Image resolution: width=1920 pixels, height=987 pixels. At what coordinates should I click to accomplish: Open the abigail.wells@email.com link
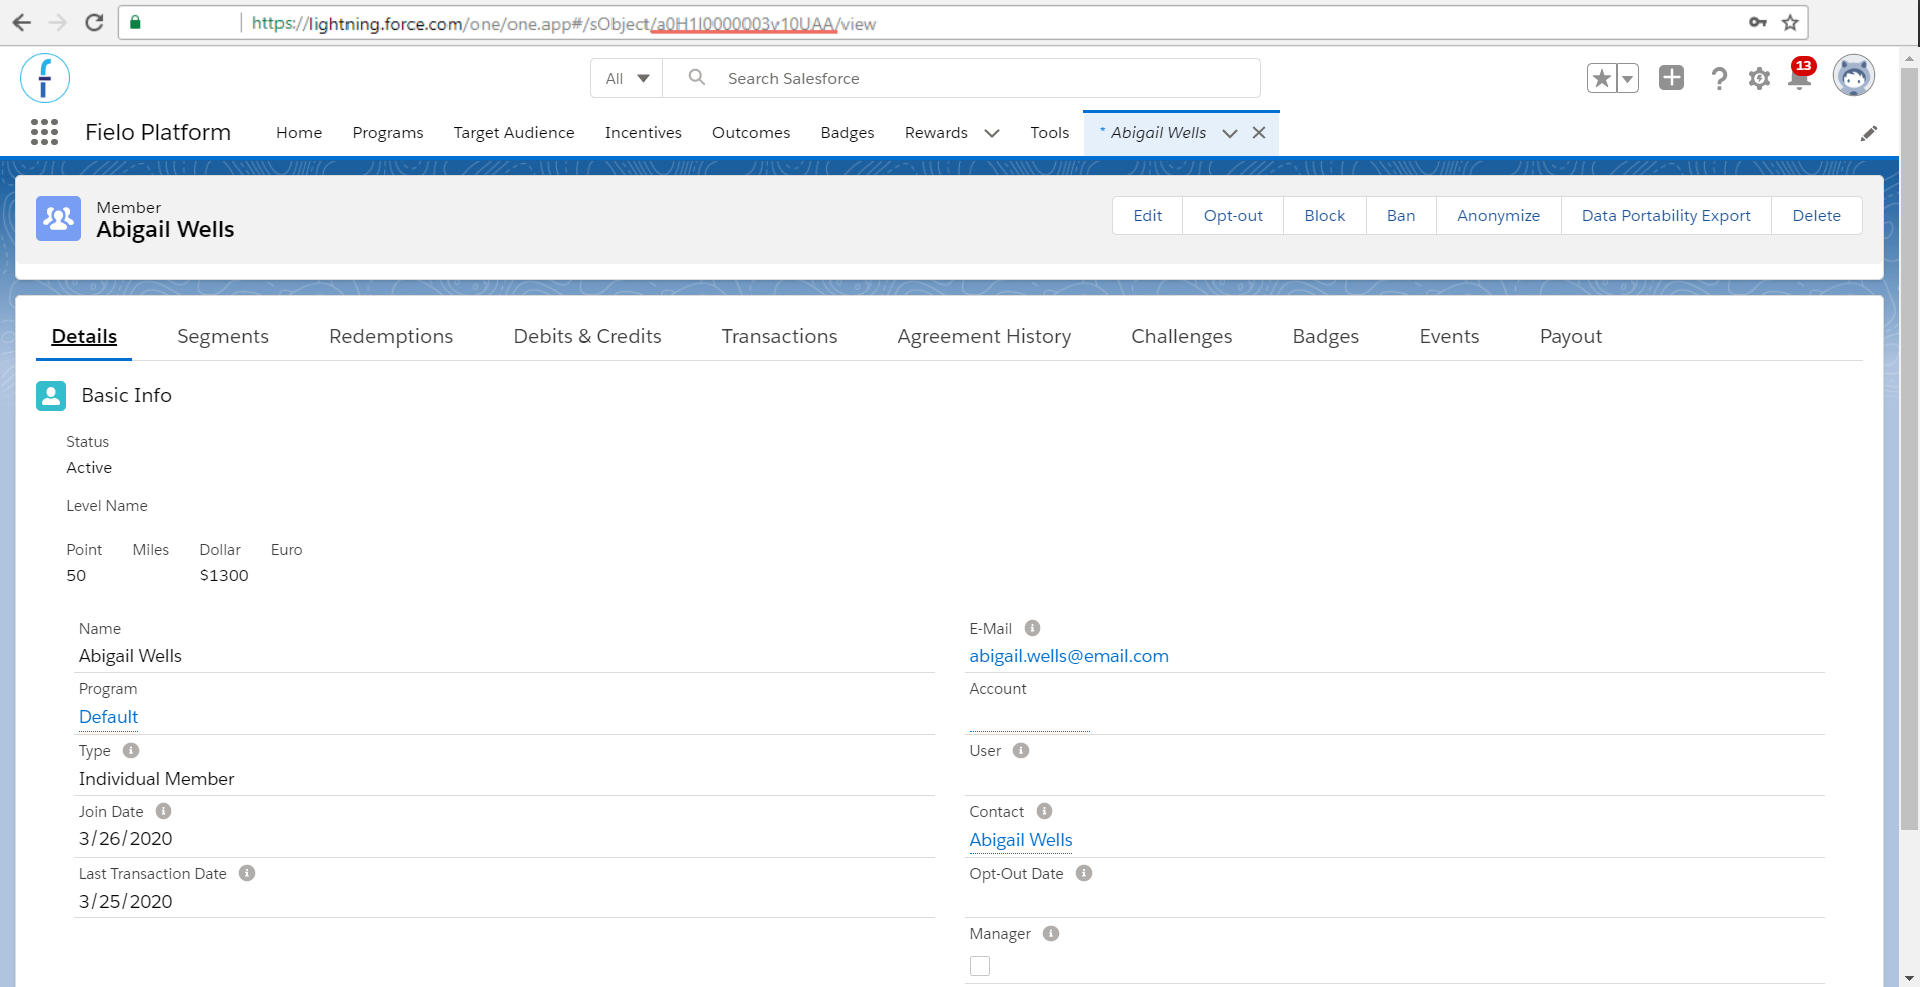[x=1069, y=656]
